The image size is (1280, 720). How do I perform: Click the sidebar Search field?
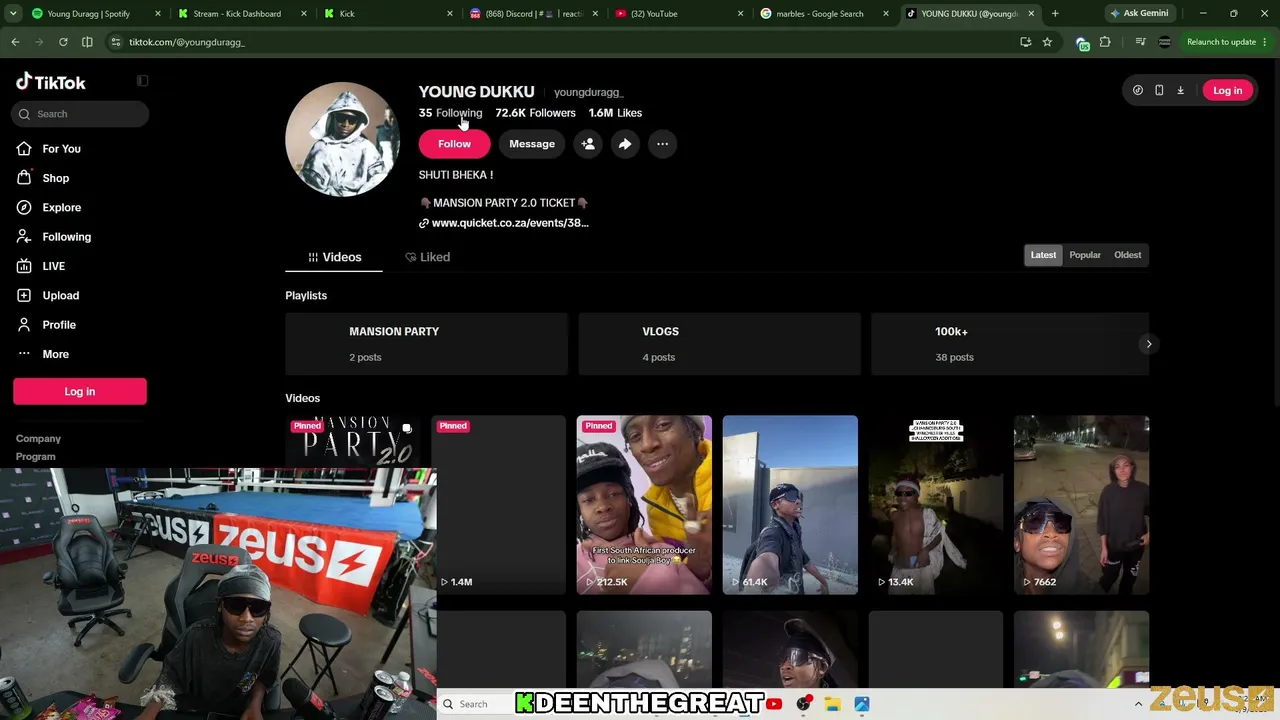[x=80, y=114]
